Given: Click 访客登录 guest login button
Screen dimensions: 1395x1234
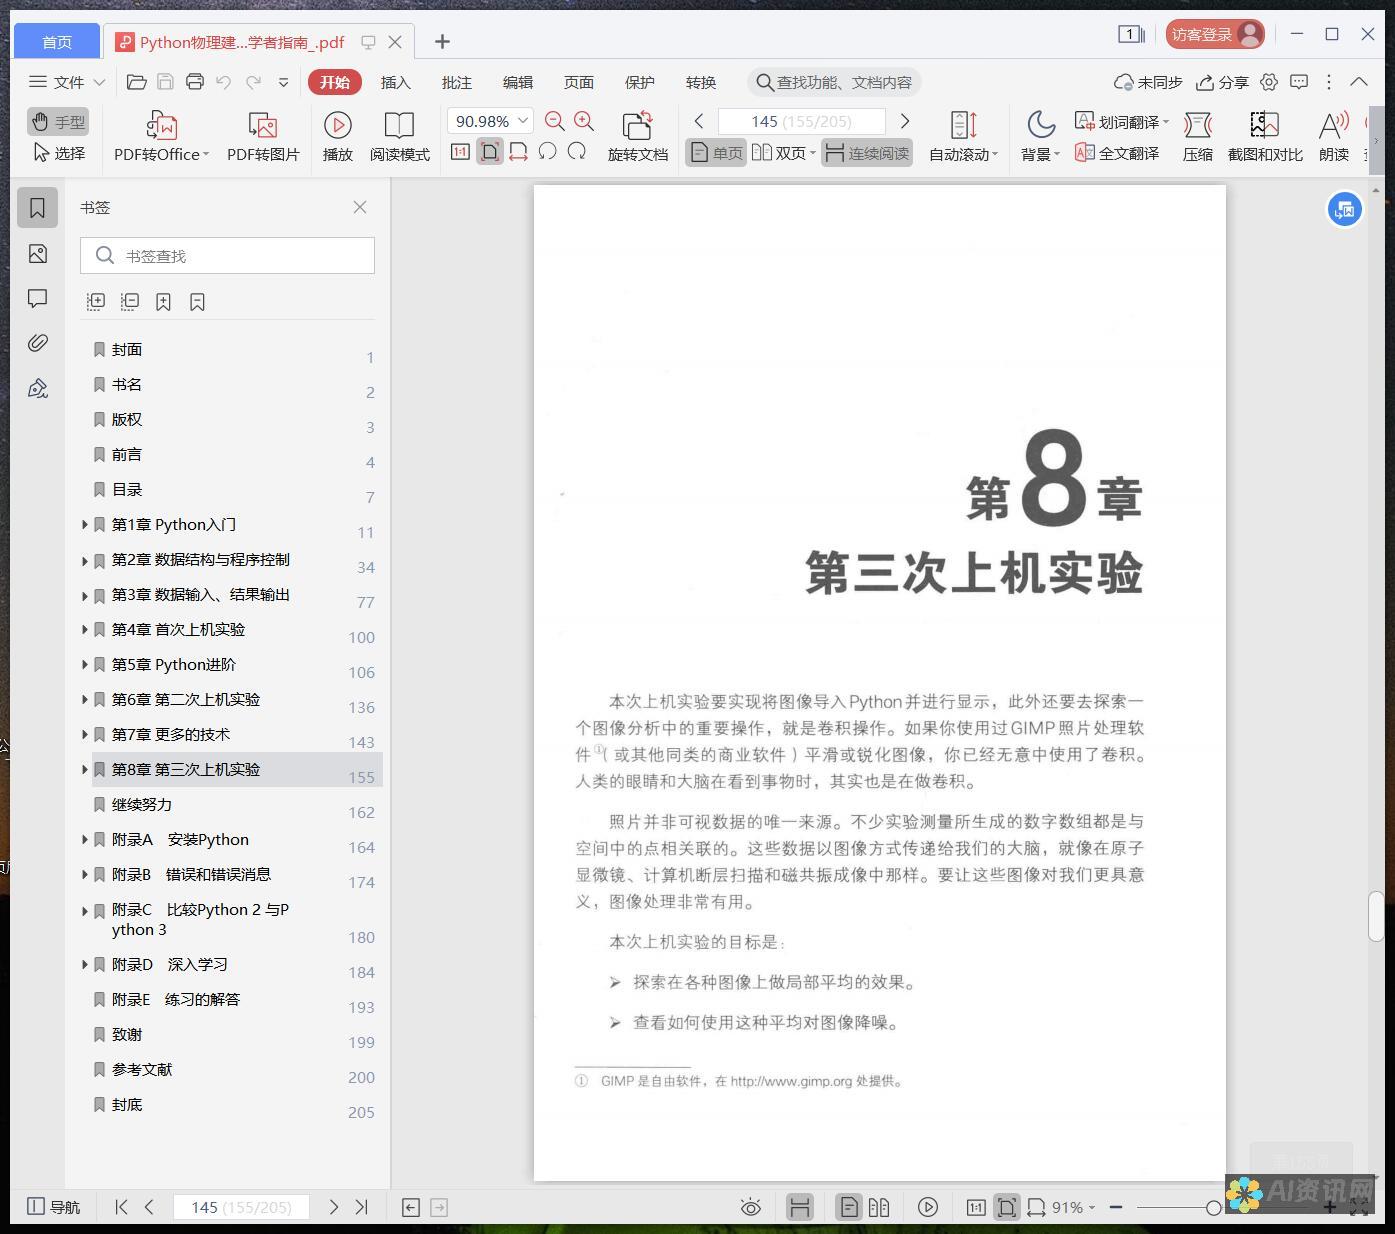Looking at the screenshot, I should [1215, 35].
